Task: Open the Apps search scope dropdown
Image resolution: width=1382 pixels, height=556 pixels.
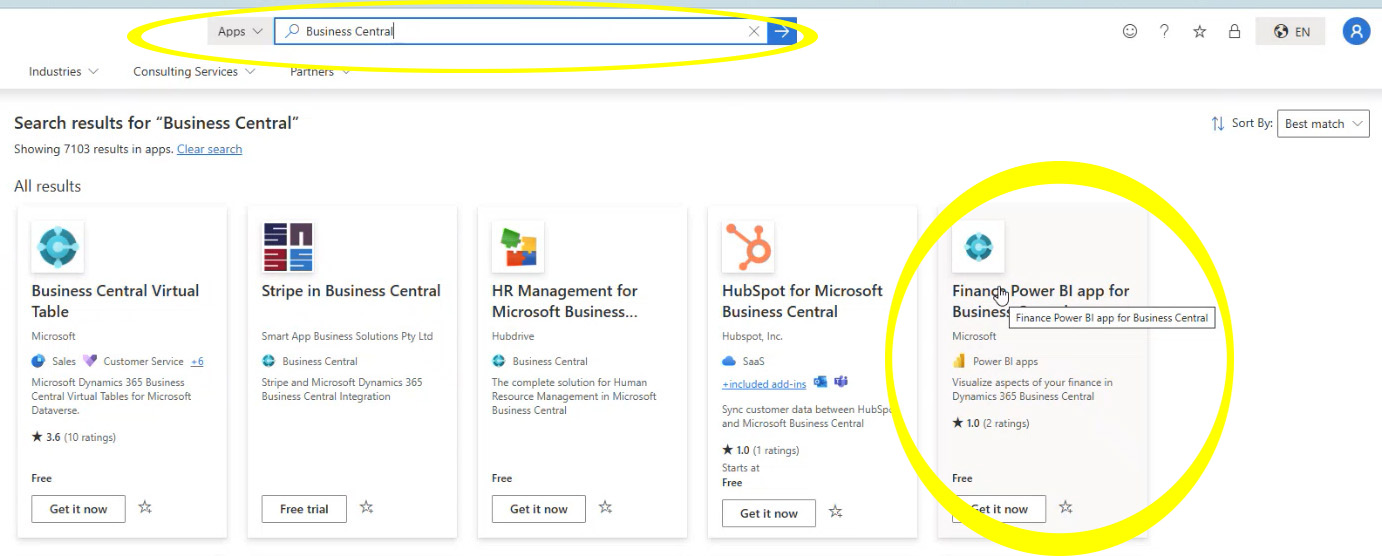Action: pyautogui.click(x=240, y=31)
